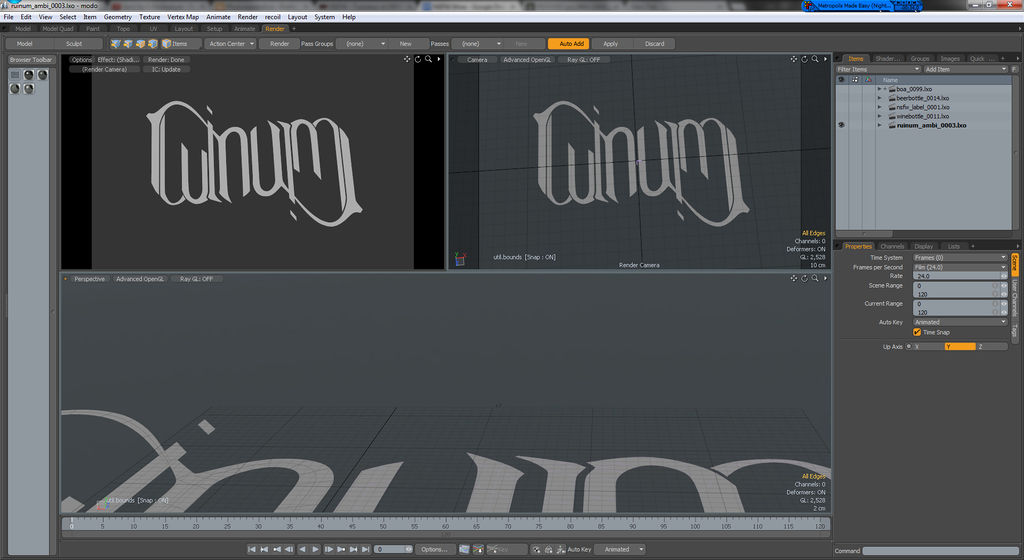Click the Discard button
Image resolution: width=1024 pixels, height=560 pixels.
click(x=654, y=44)
